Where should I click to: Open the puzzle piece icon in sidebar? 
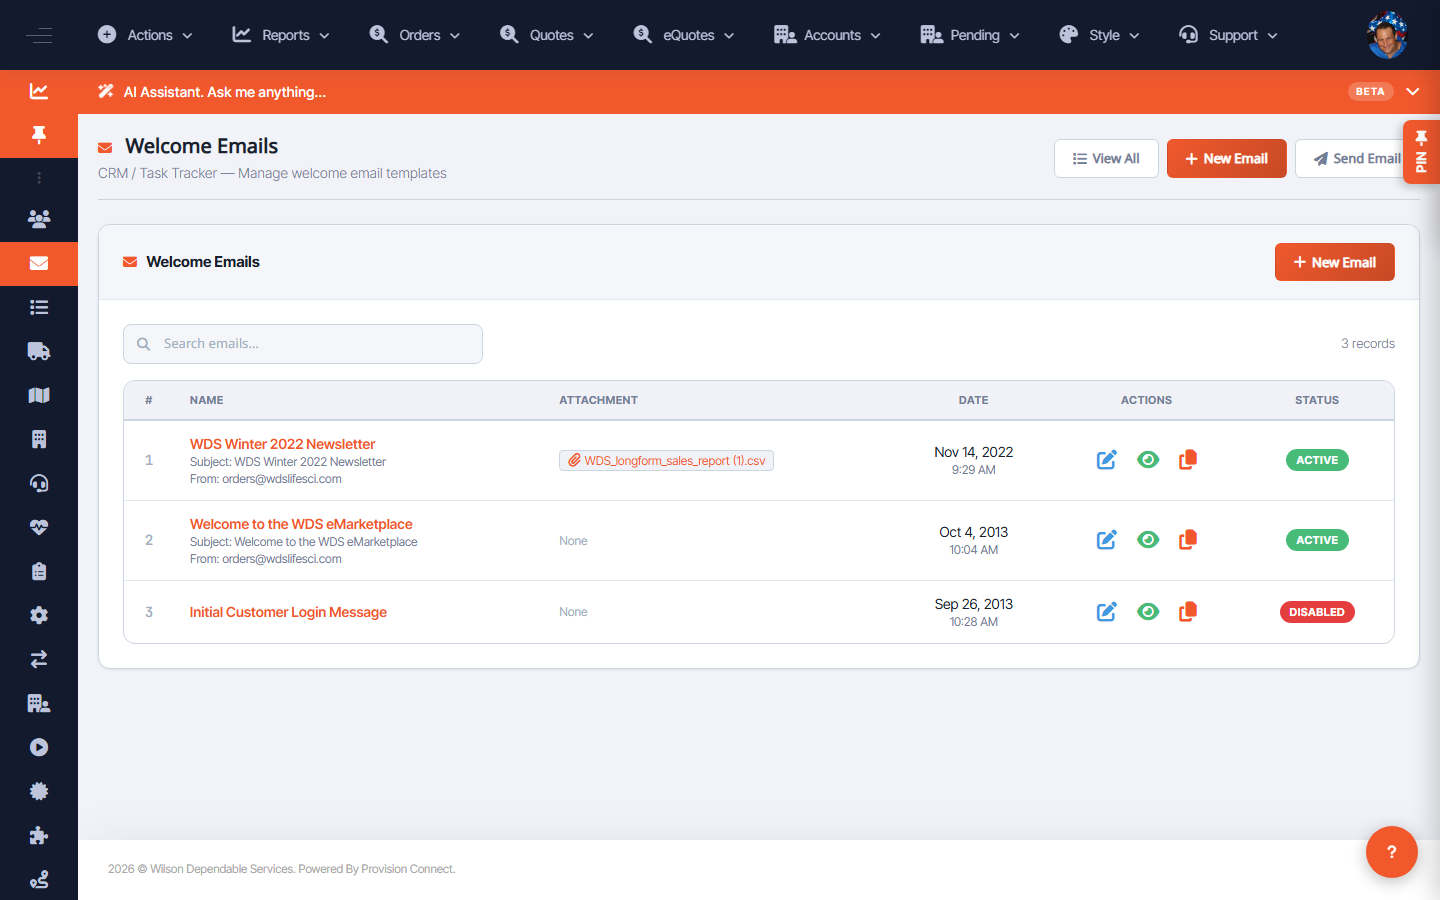click(x=39, y=835)
